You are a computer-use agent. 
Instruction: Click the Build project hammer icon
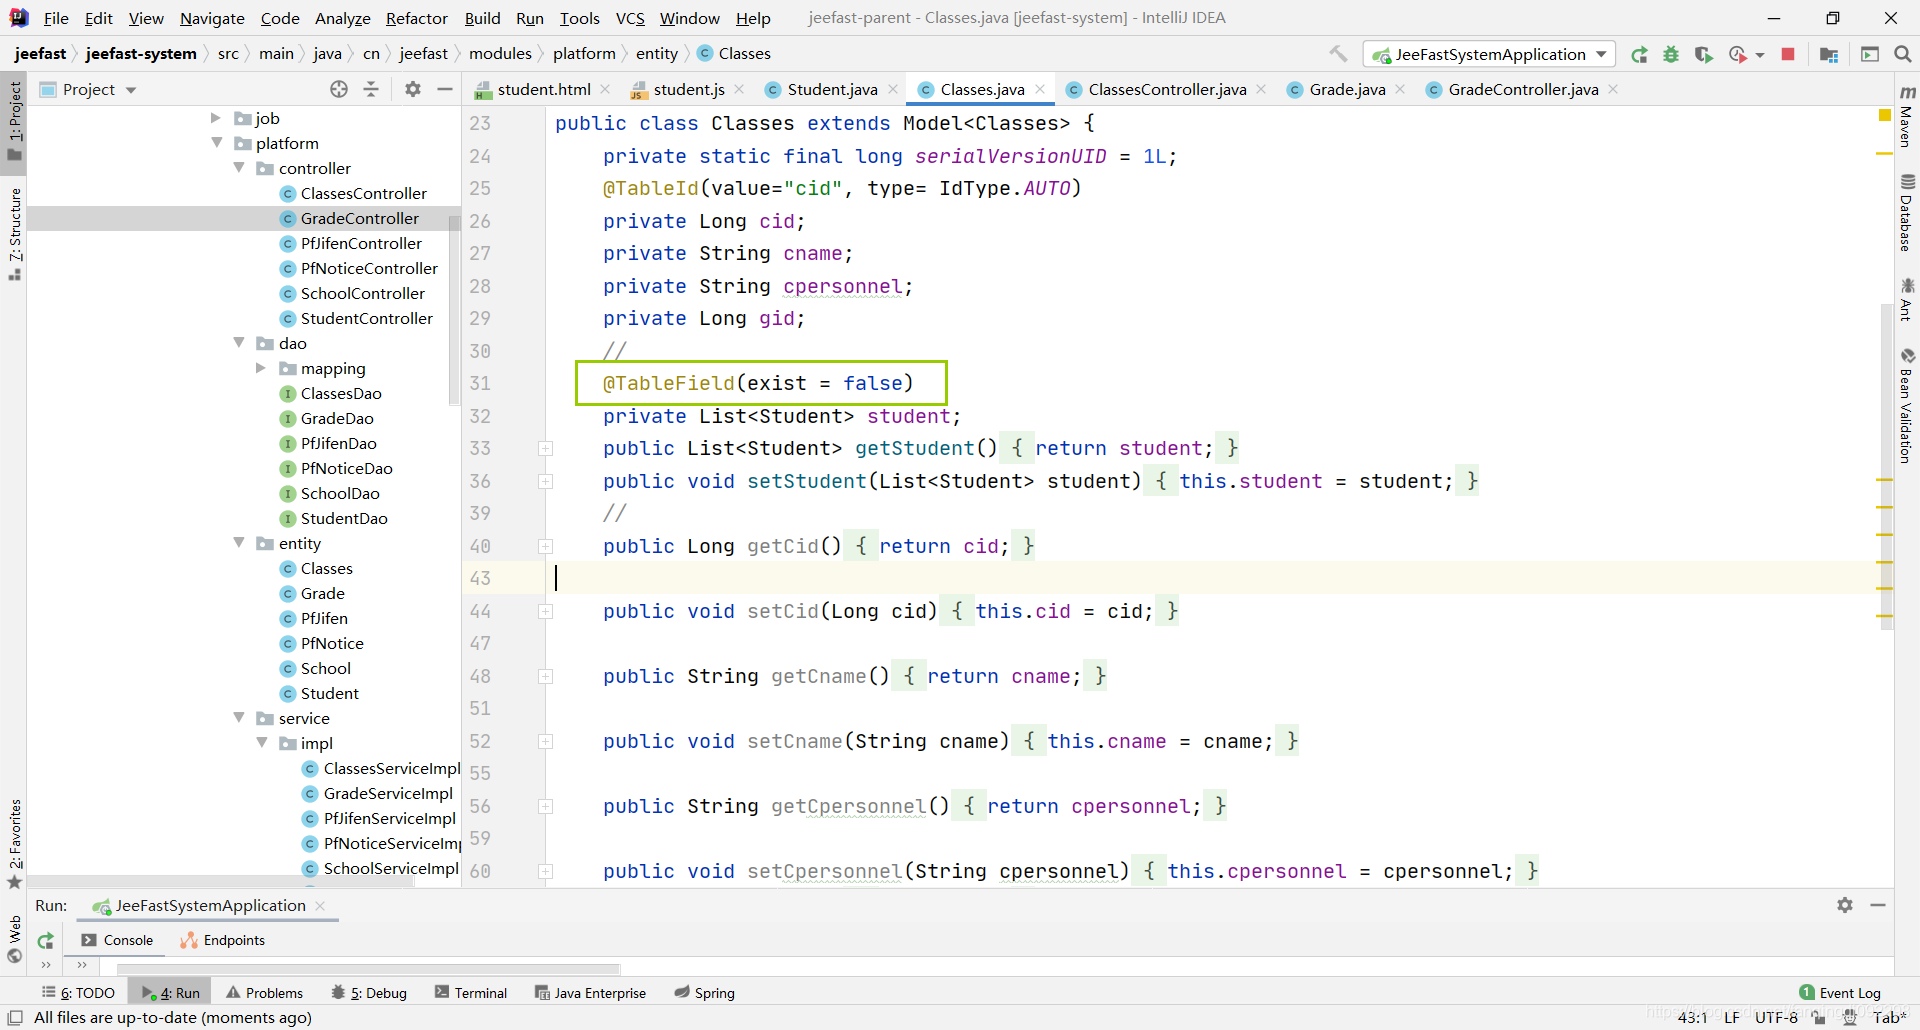(x=1338, y=54)
